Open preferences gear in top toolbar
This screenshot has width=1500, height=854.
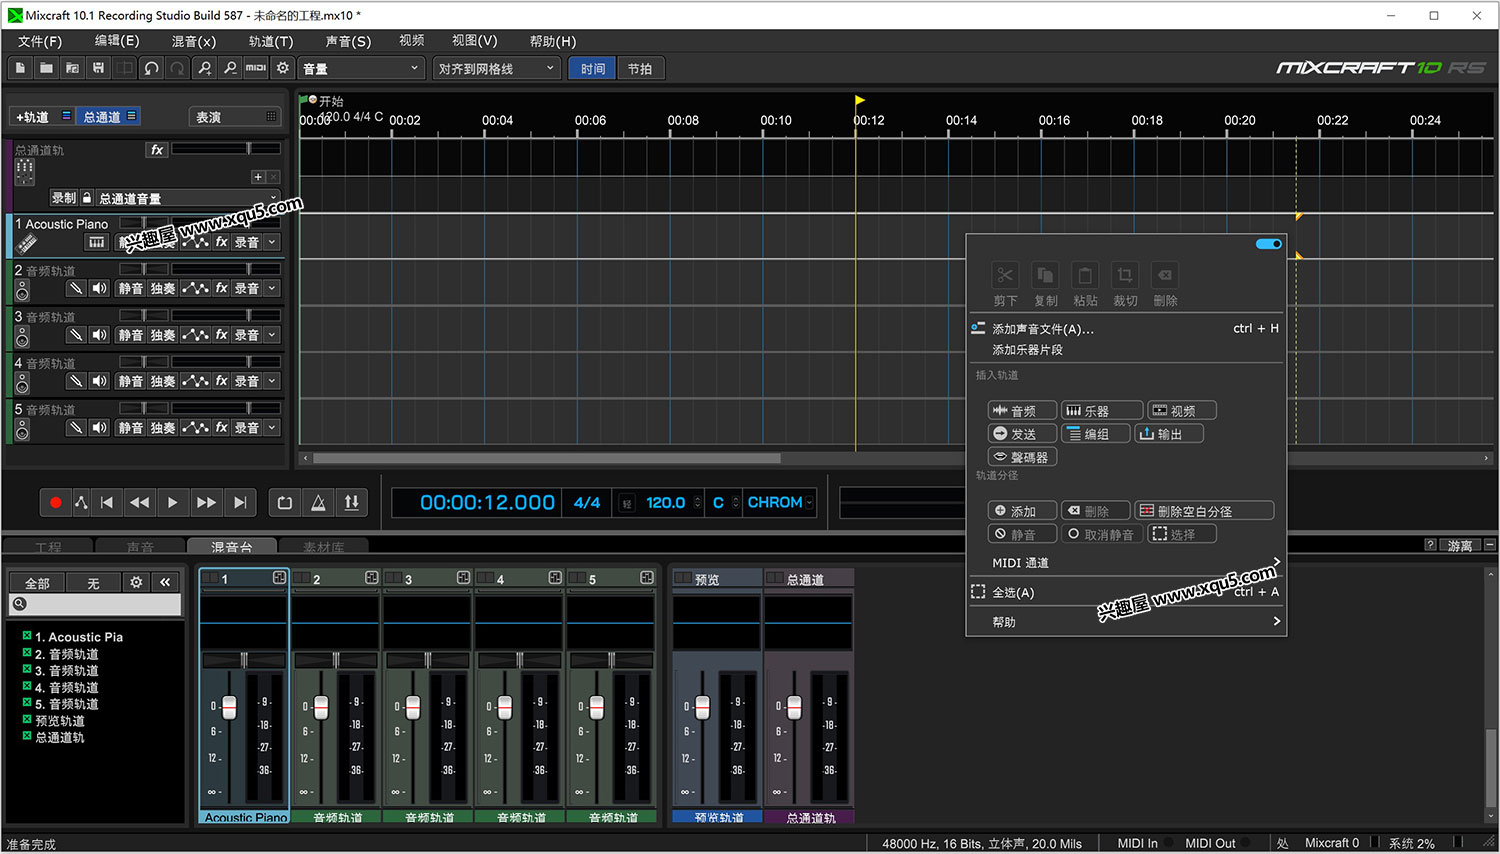tap(283, 68)
